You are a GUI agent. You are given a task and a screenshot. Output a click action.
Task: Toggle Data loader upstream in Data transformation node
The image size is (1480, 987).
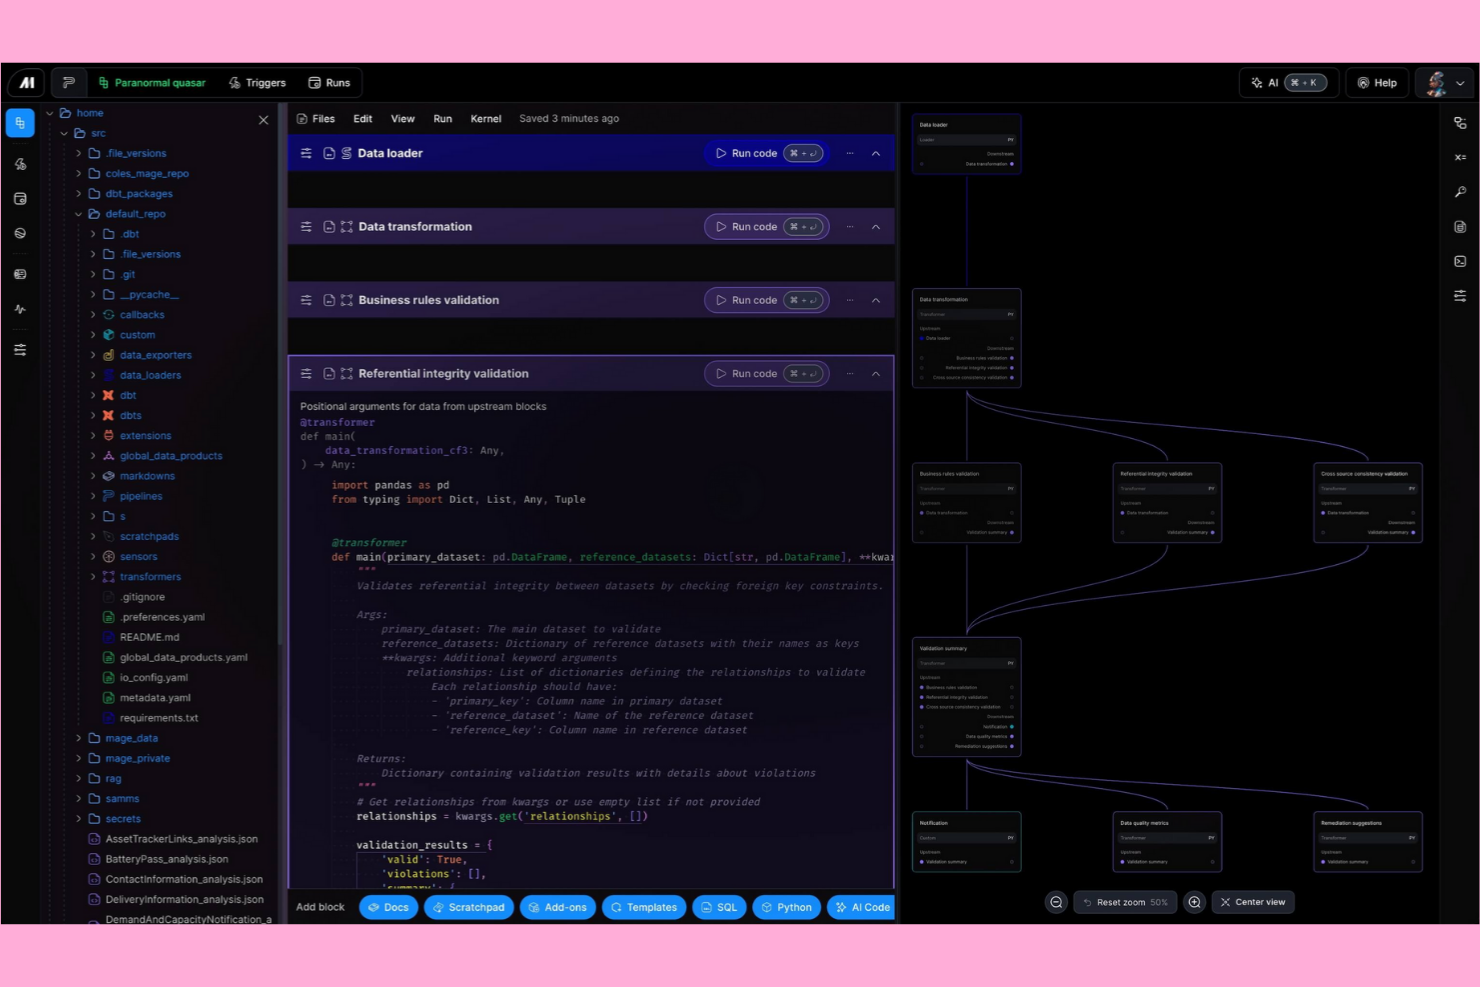click(x=922, y=338)
